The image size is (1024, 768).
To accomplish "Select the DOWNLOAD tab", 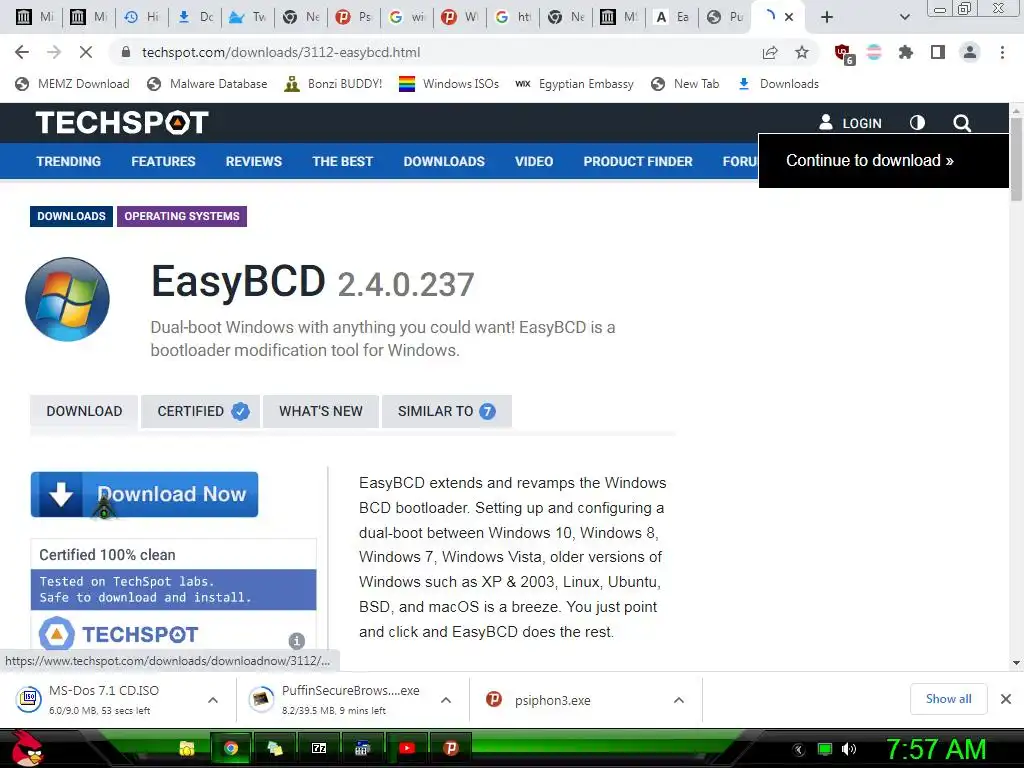I will (84, 411).
